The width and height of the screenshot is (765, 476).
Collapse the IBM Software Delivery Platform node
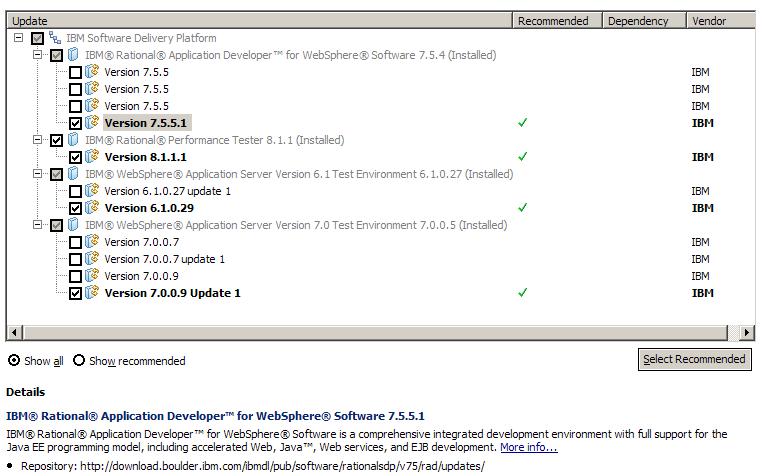click(x=19, y=38)
